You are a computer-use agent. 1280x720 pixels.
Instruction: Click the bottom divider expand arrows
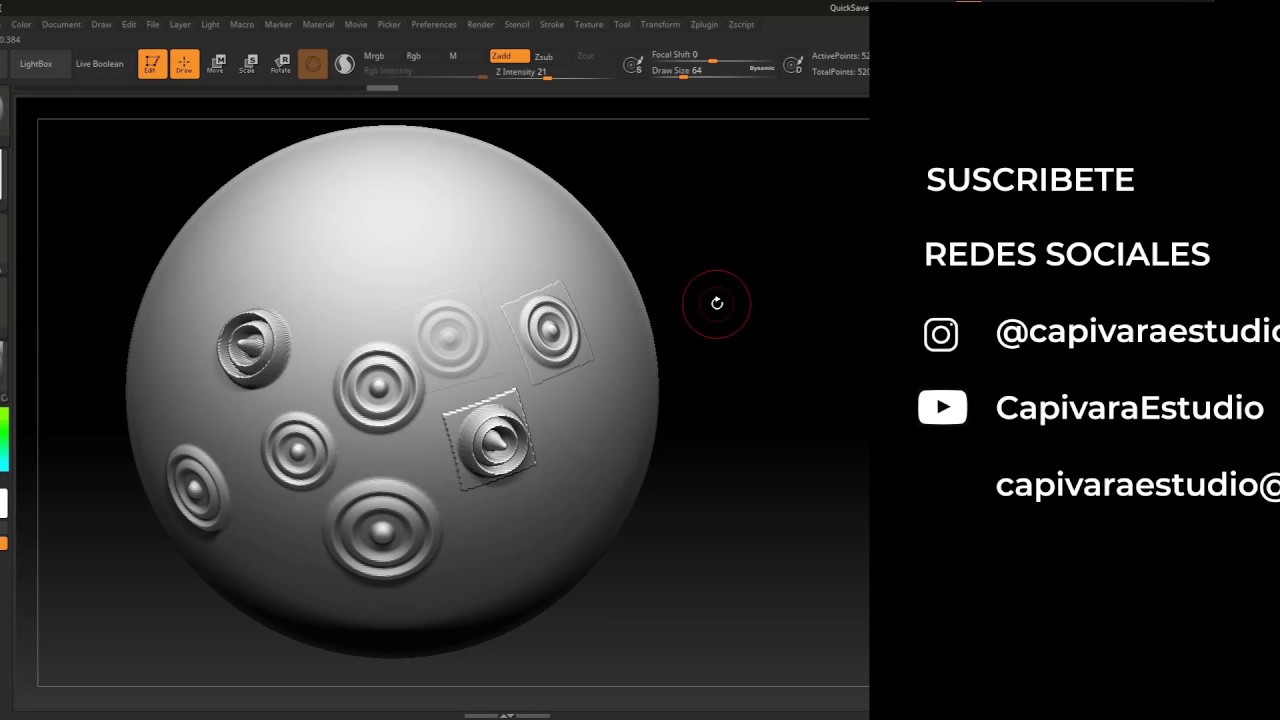coord(507,716)
